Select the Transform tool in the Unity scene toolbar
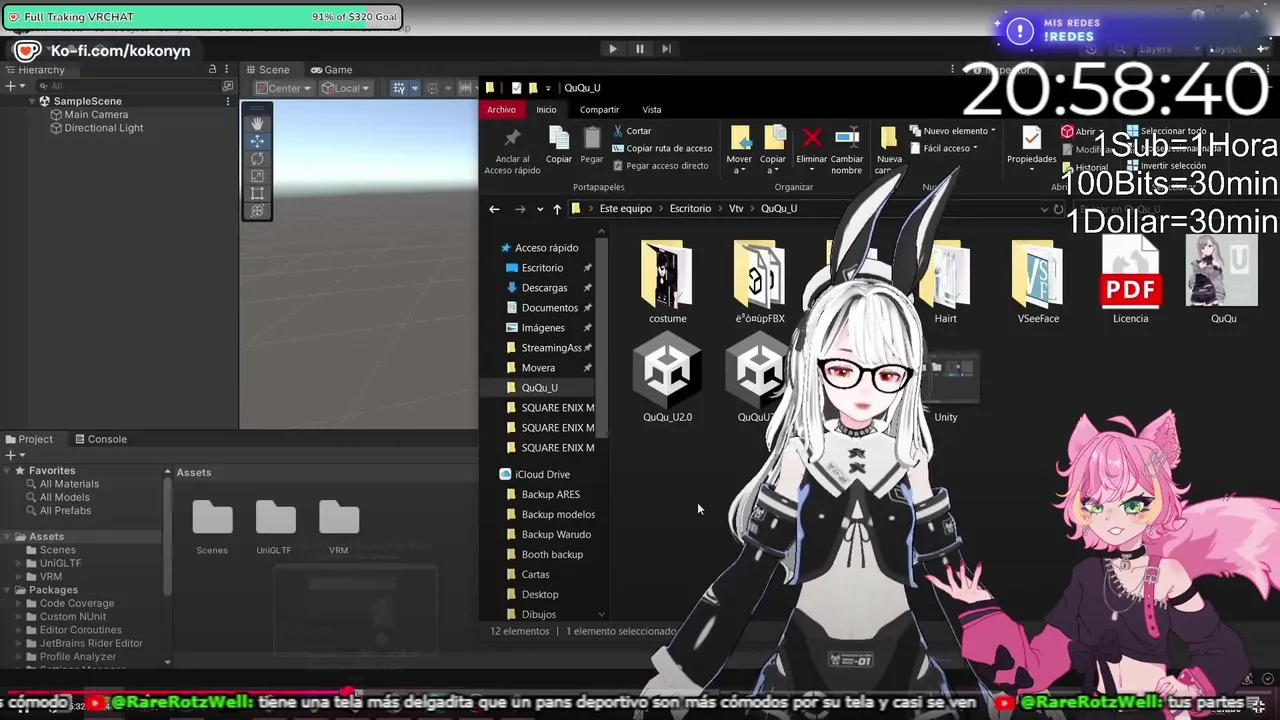1280x720 pixels. [257, 210]
